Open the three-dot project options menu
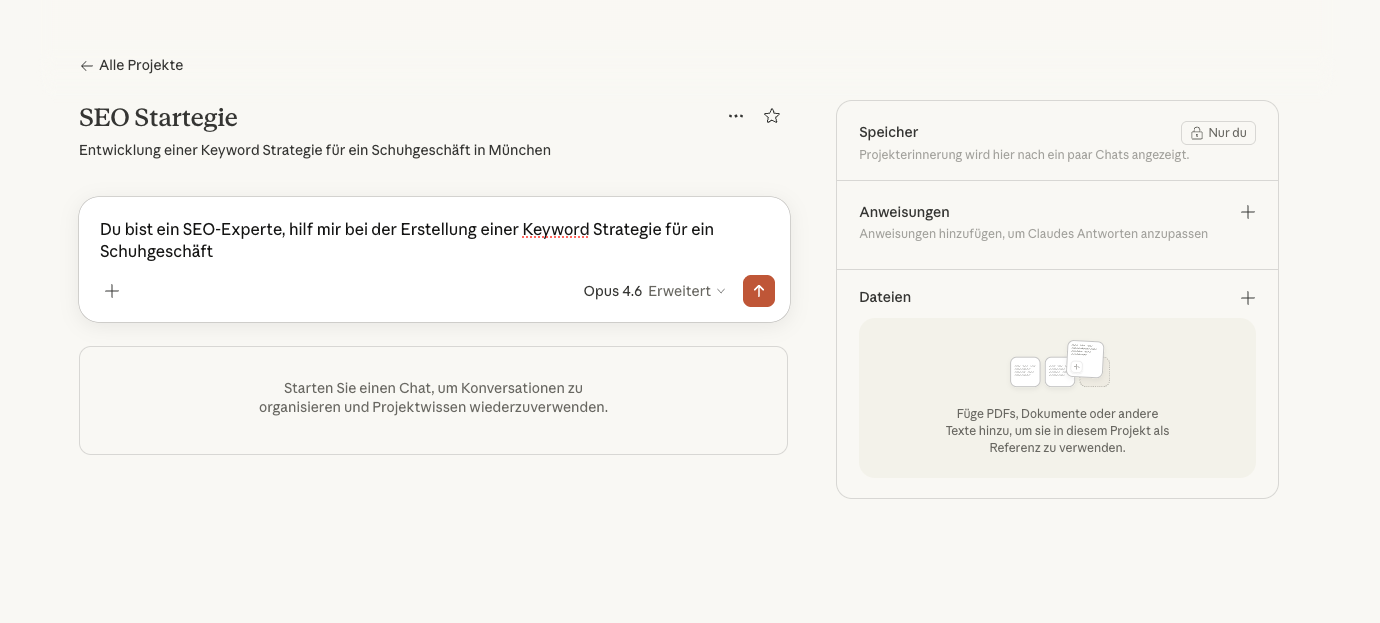1380x623 pixels. coord(736,116)
